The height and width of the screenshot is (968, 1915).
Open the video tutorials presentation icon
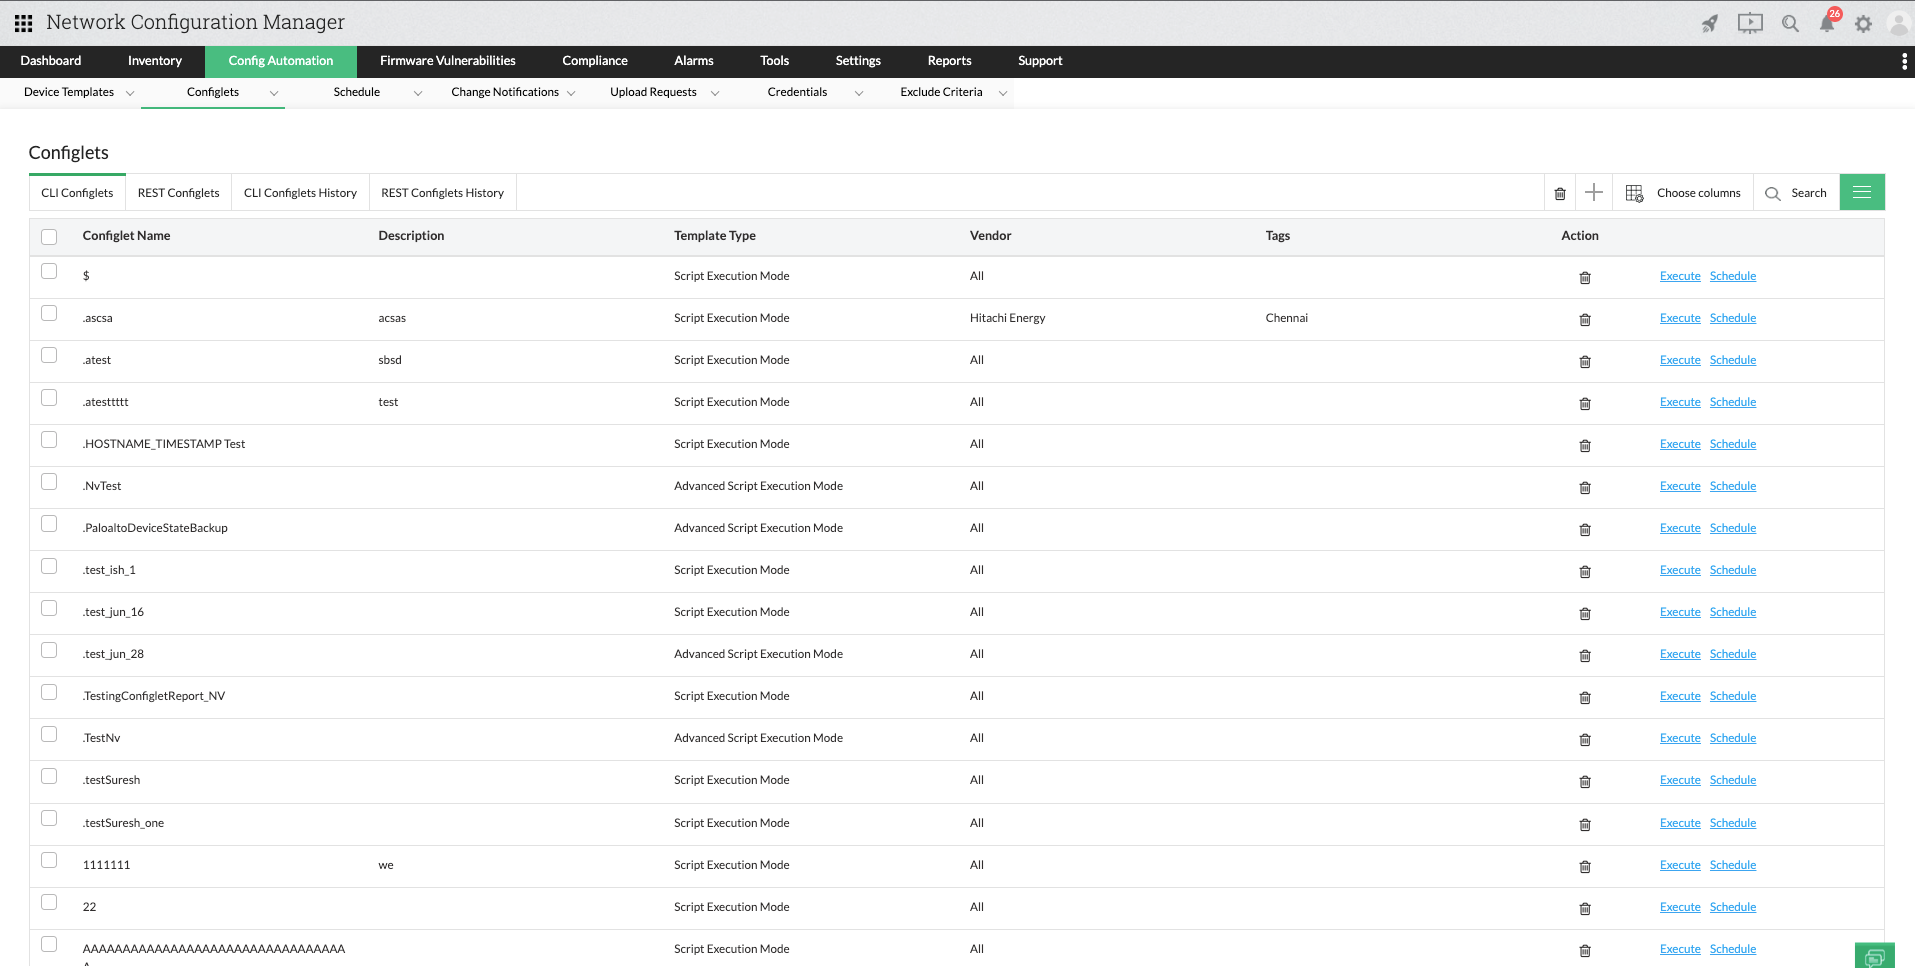coord(1750,23)
